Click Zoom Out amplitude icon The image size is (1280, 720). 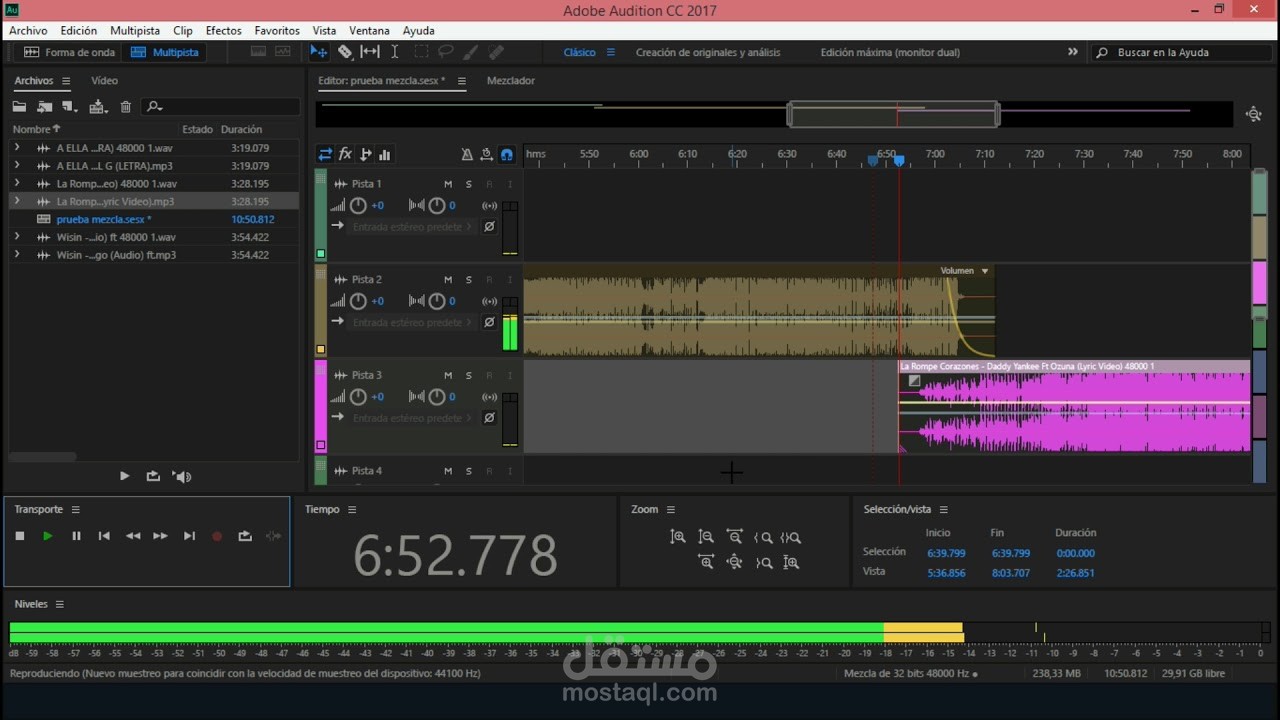tap(706, 537)
